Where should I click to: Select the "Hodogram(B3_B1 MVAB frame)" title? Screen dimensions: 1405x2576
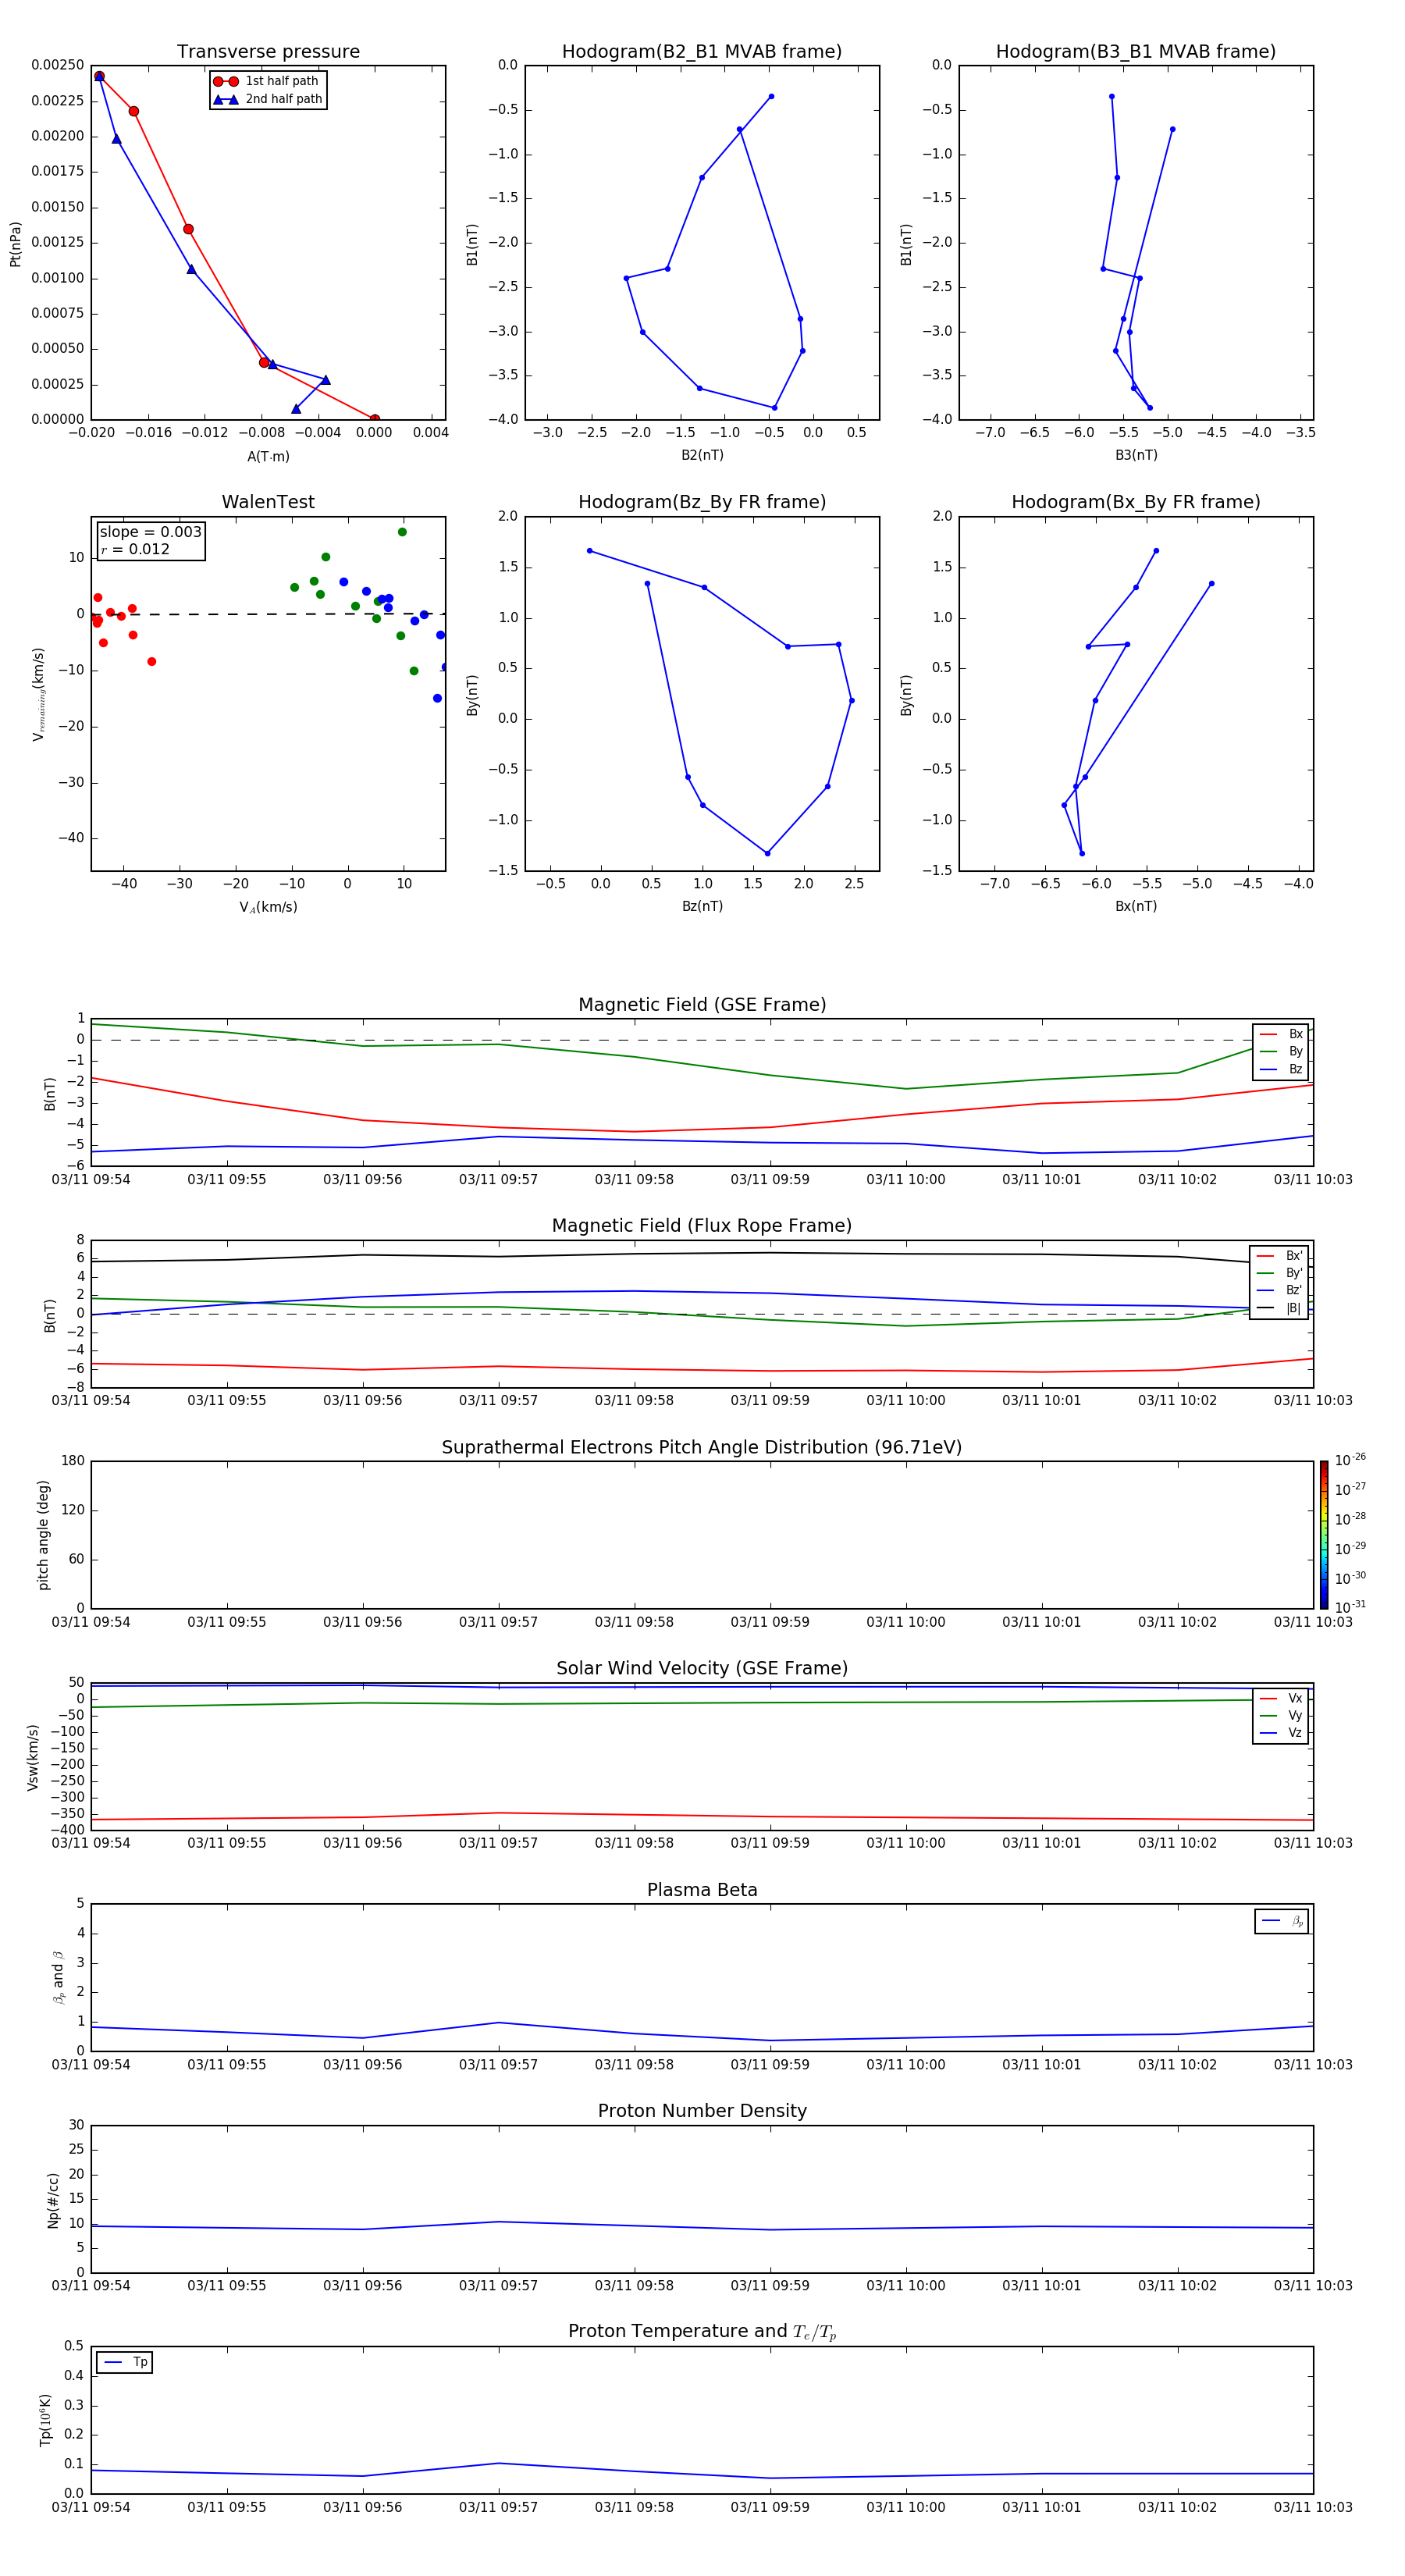click(x=1136, y=52)
